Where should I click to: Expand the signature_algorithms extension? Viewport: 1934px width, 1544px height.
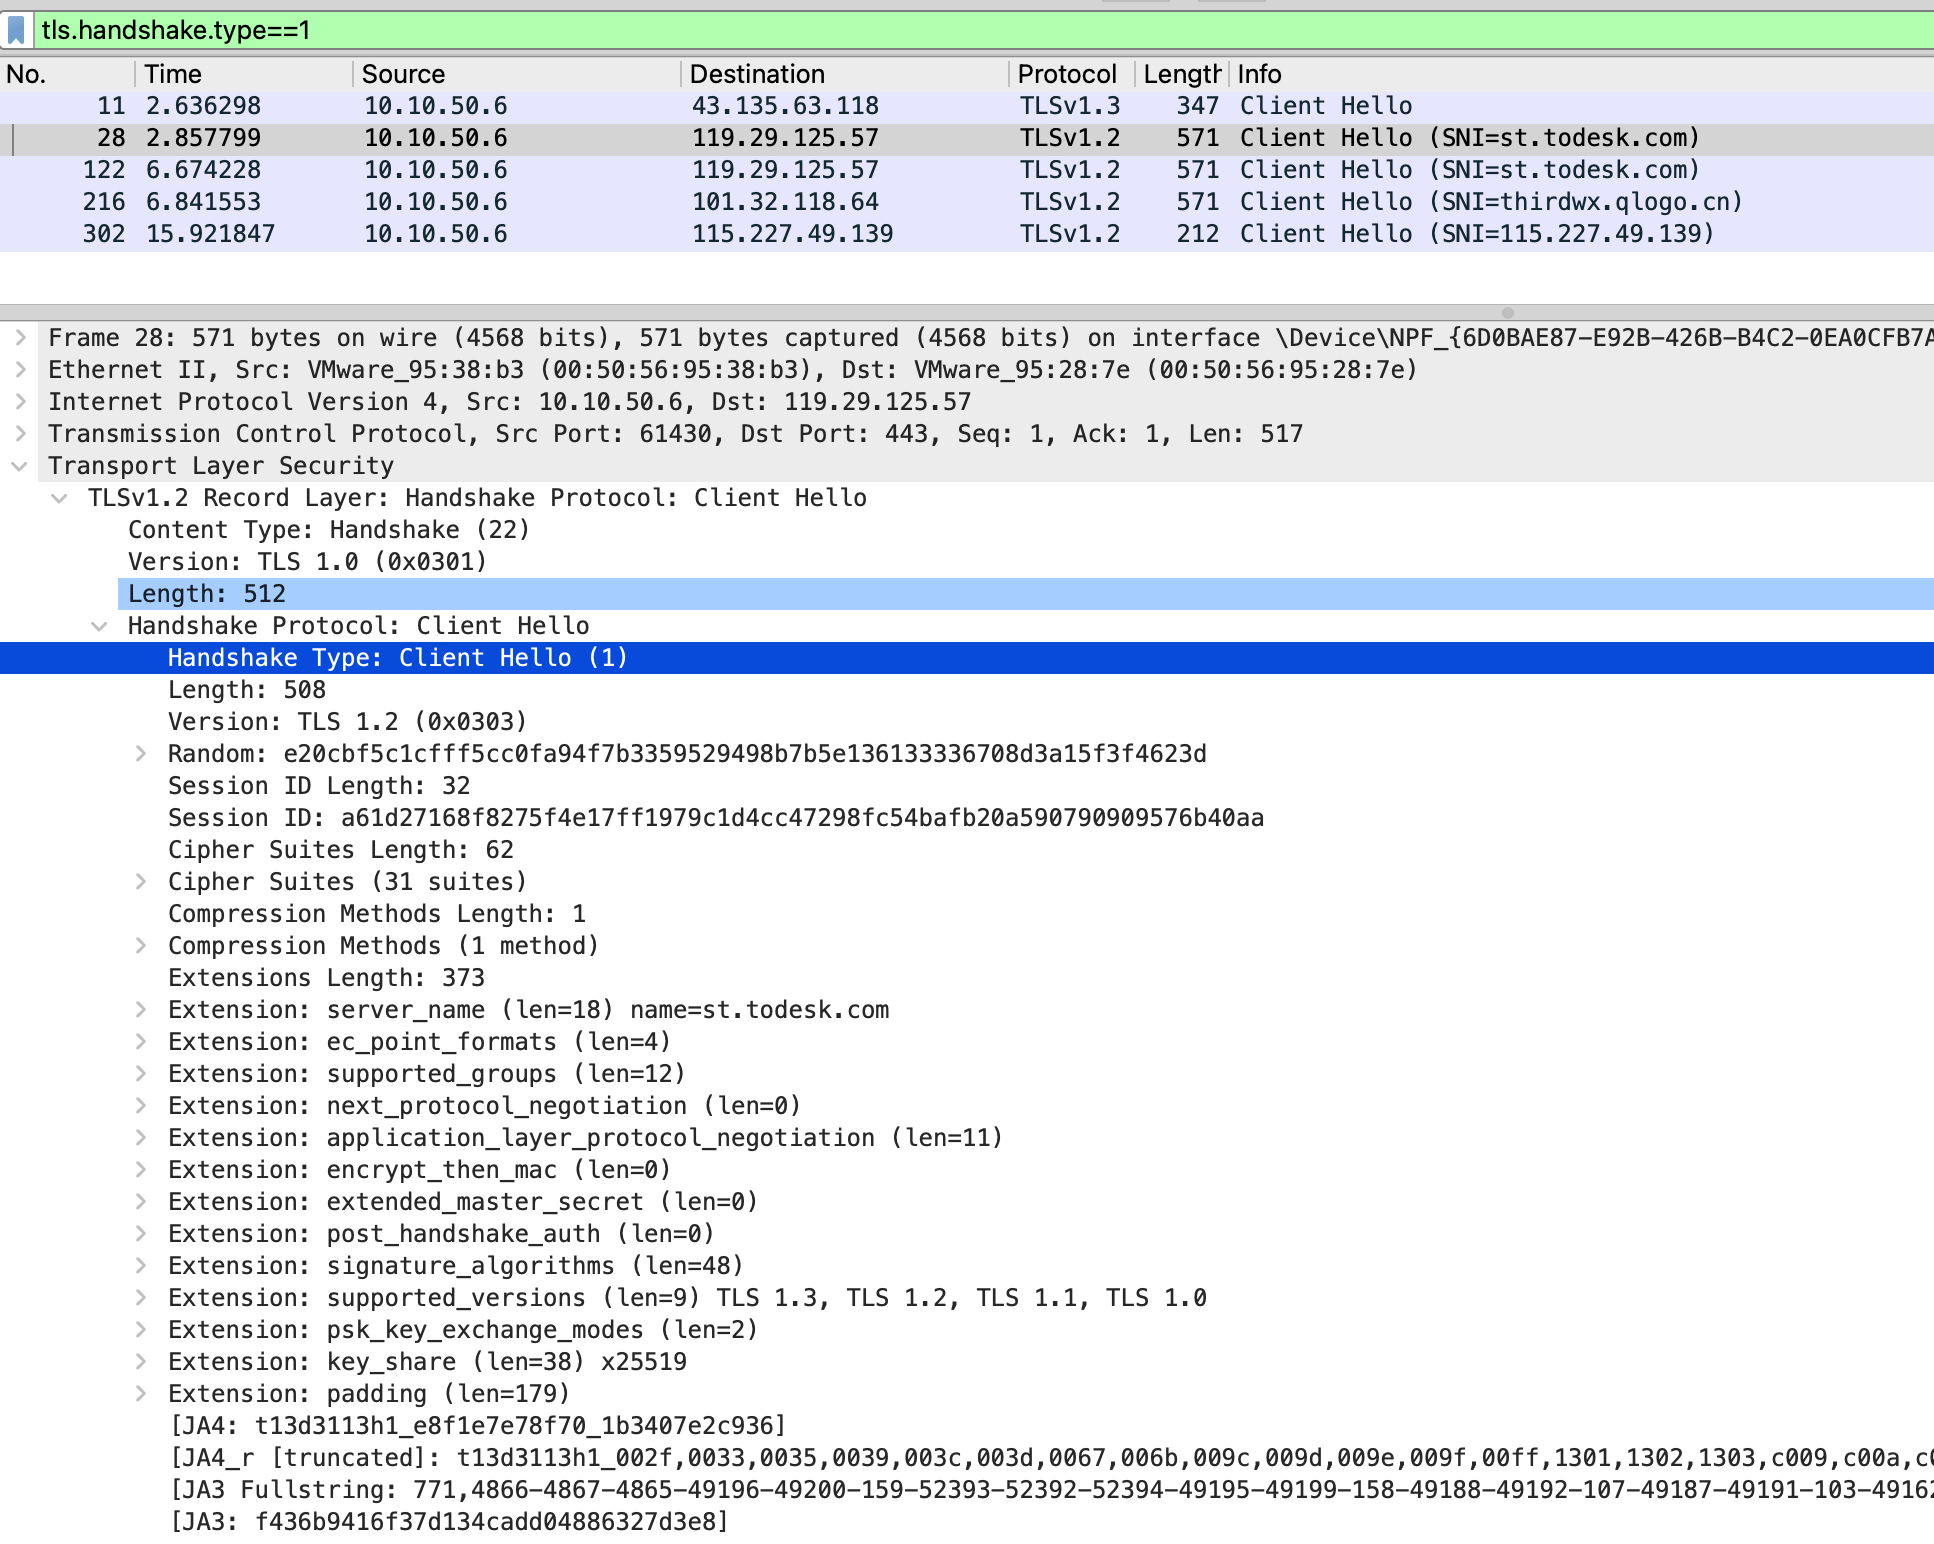(x=141, y=1266)
